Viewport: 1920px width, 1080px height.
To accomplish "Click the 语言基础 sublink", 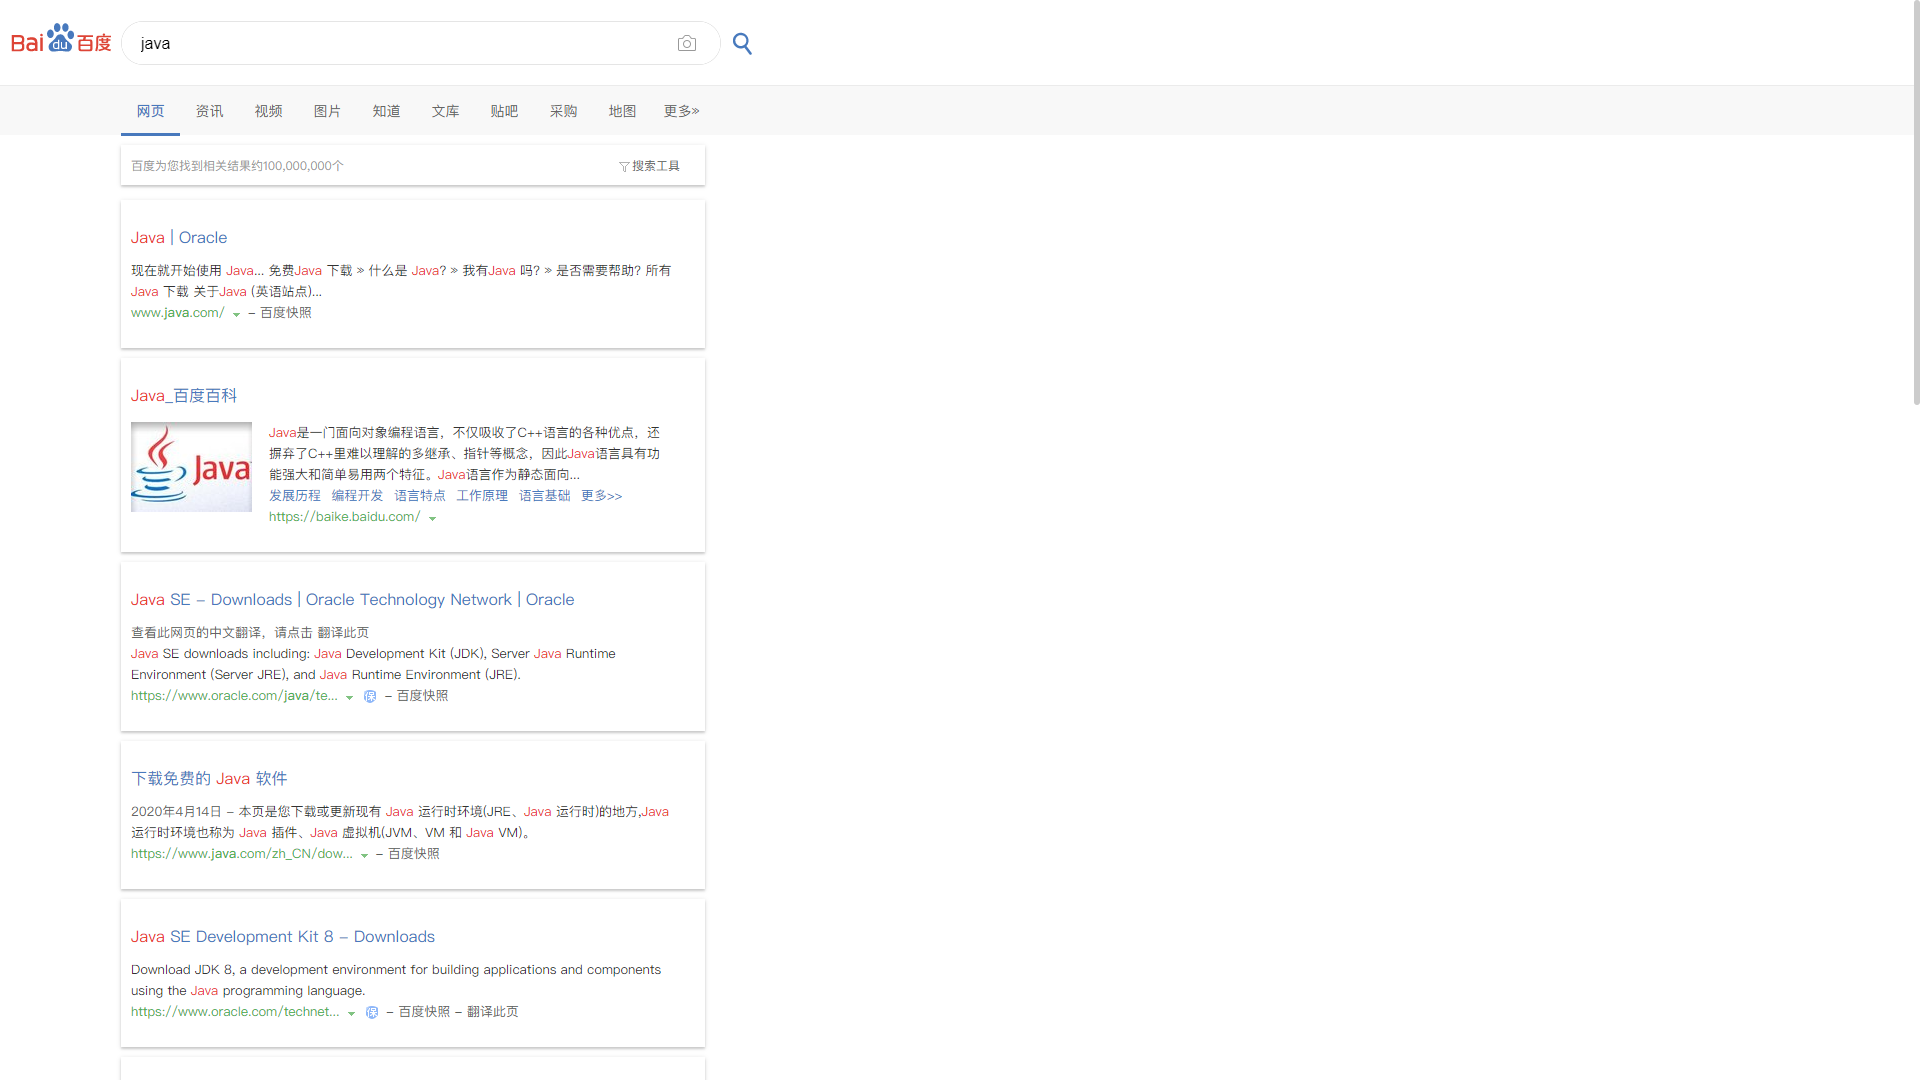I will (x=545, y=496).
